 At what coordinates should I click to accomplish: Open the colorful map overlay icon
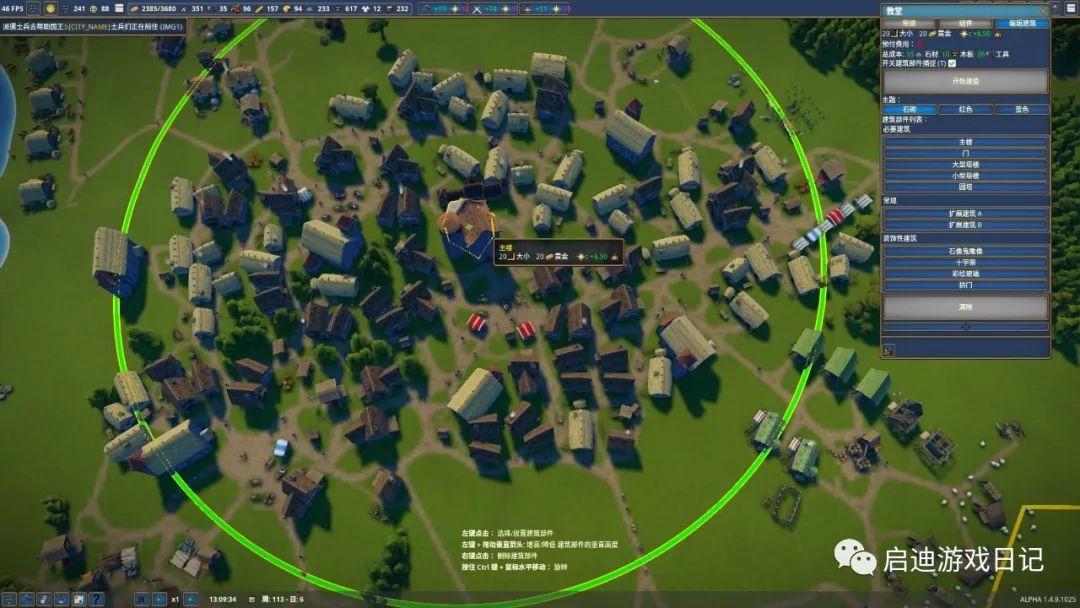(79, 599)
